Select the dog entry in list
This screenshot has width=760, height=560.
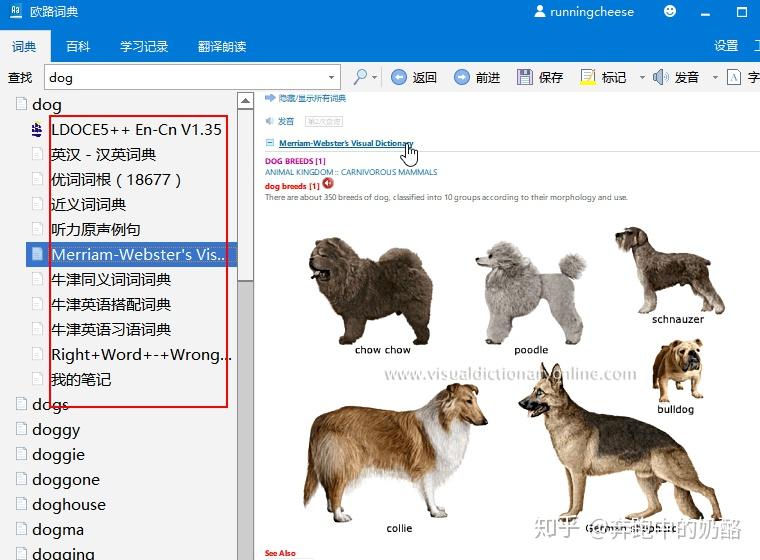47,104
